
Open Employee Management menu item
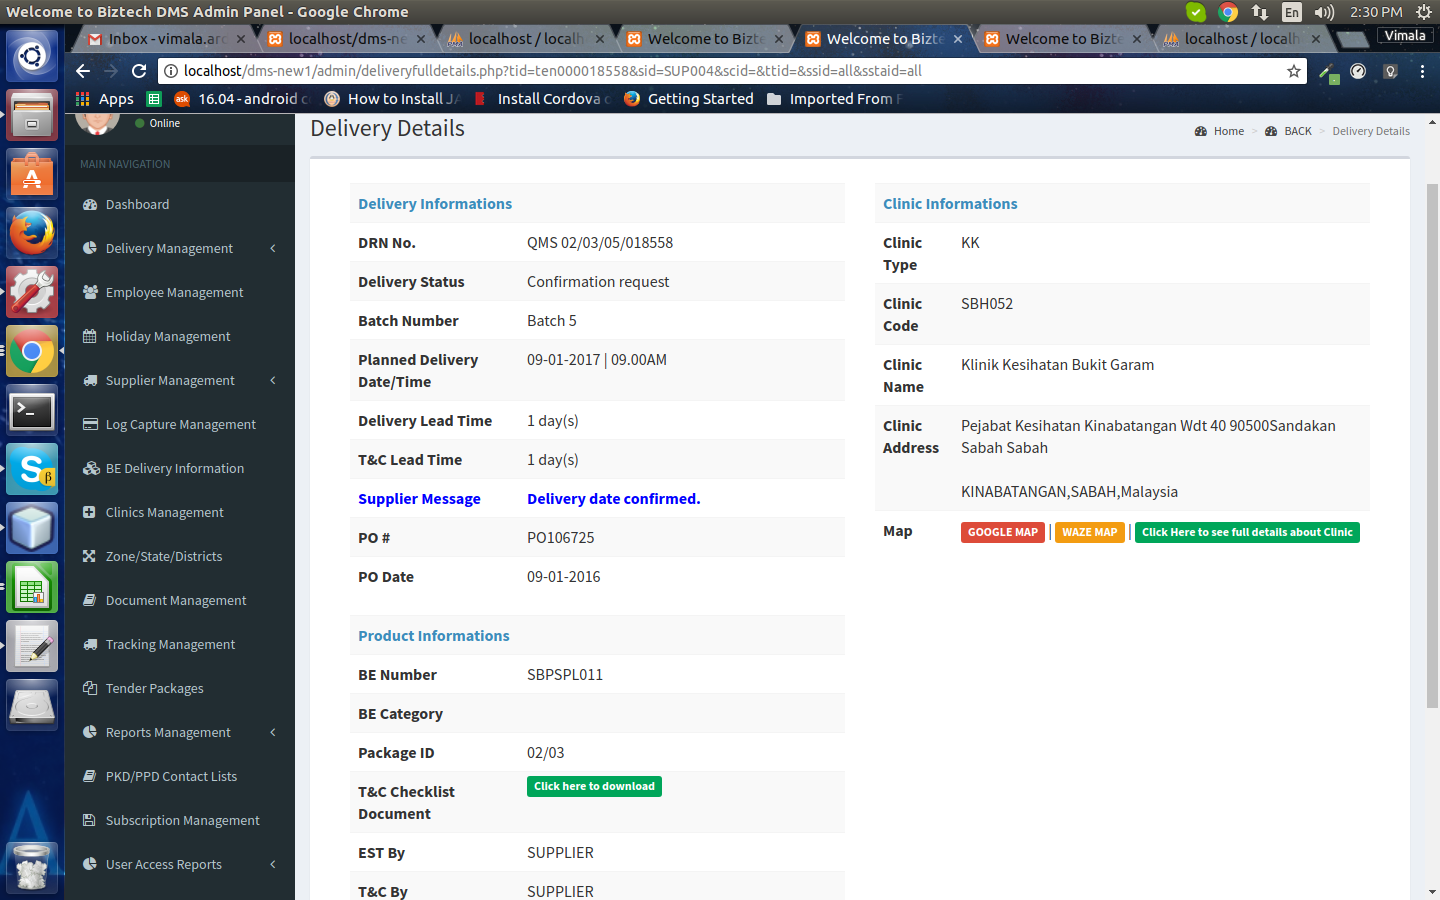pos(174,292)
